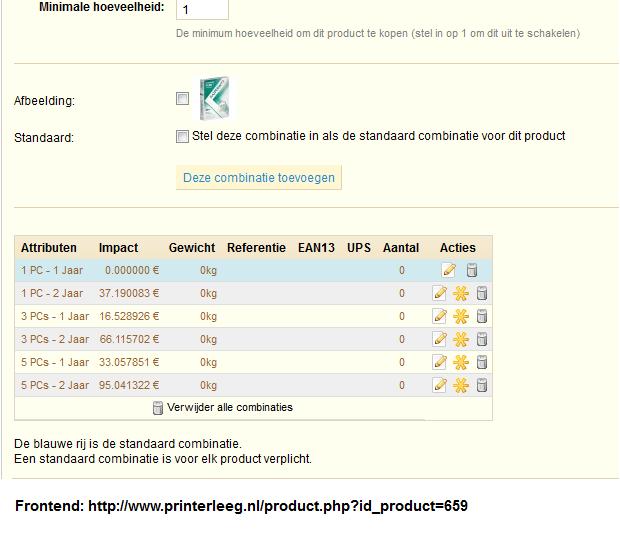Select the 1 PC - 1 Jaar row text

(52, 270)
